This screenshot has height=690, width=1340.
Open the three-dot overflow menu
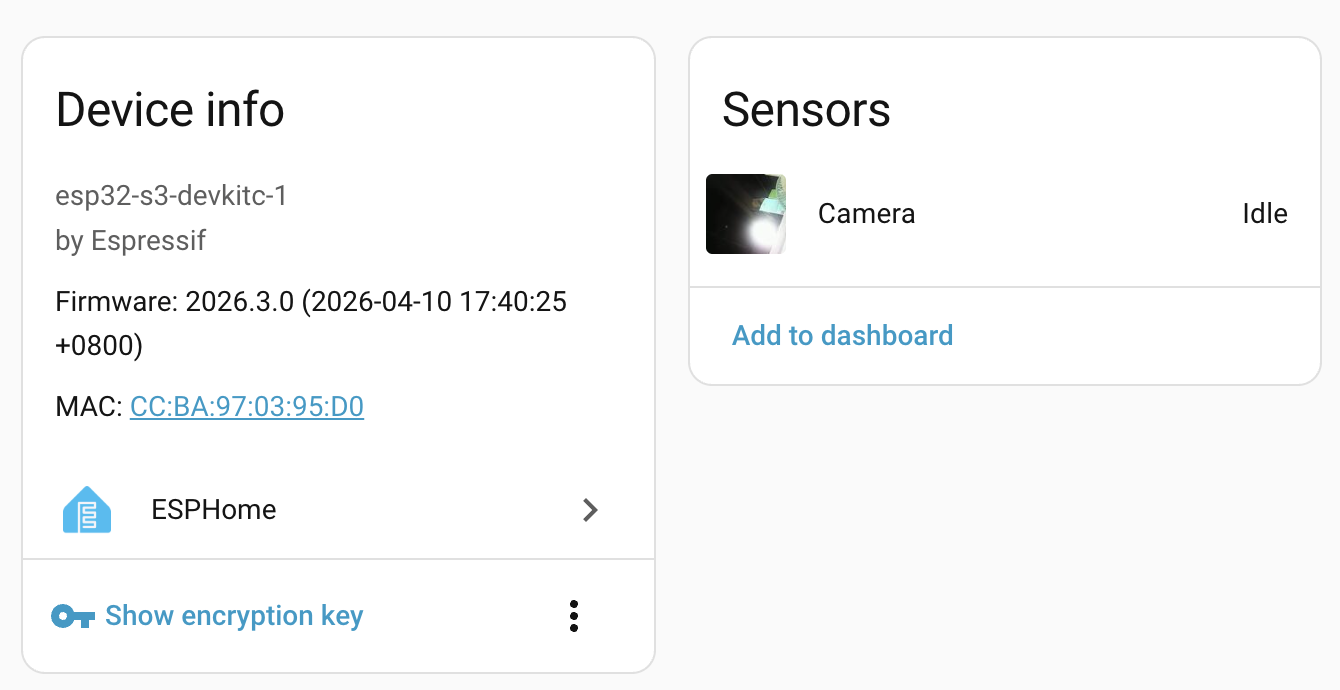pos(573,616)
